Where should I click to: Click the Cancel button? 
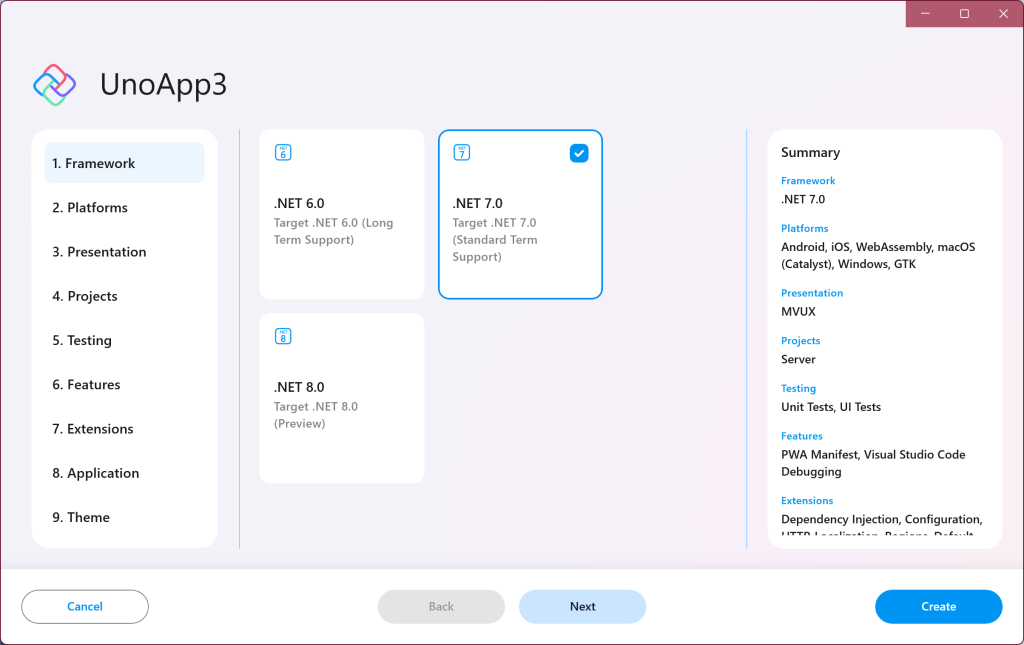(84, 606)
